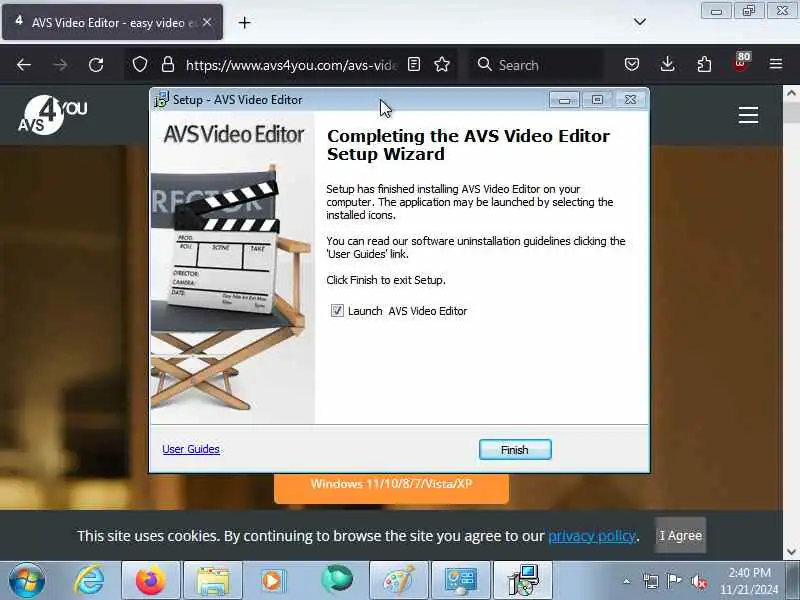The width and height of the screenshot is (800, 600).
Task: Open the website hamburger navigation menu
Action: point(748,115)
